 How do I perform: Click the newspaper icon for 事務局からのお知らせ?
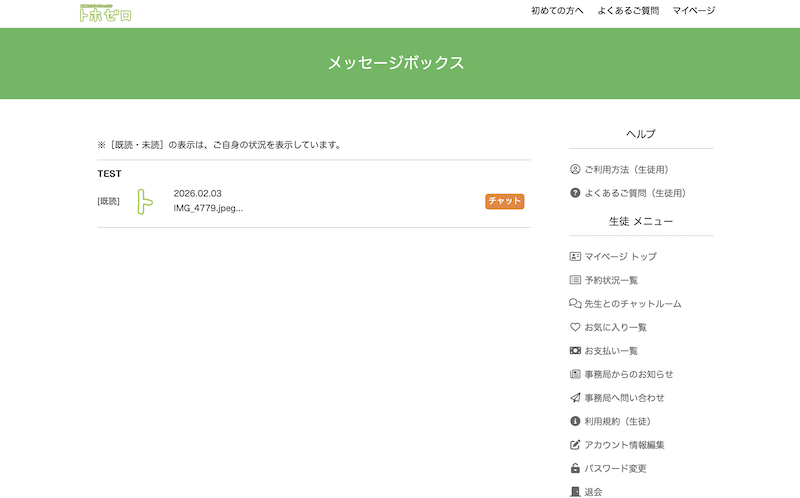(575, 374)
